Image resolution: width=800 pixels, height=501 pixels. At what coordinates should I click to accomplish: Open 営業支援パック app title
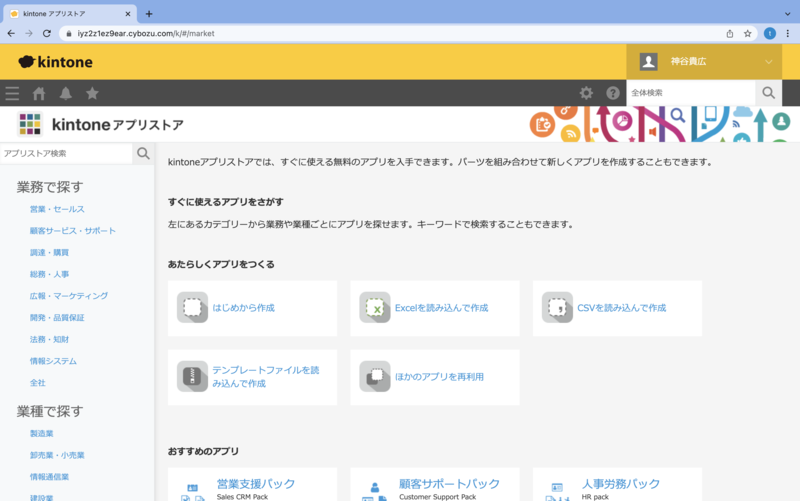pos(256,484)
